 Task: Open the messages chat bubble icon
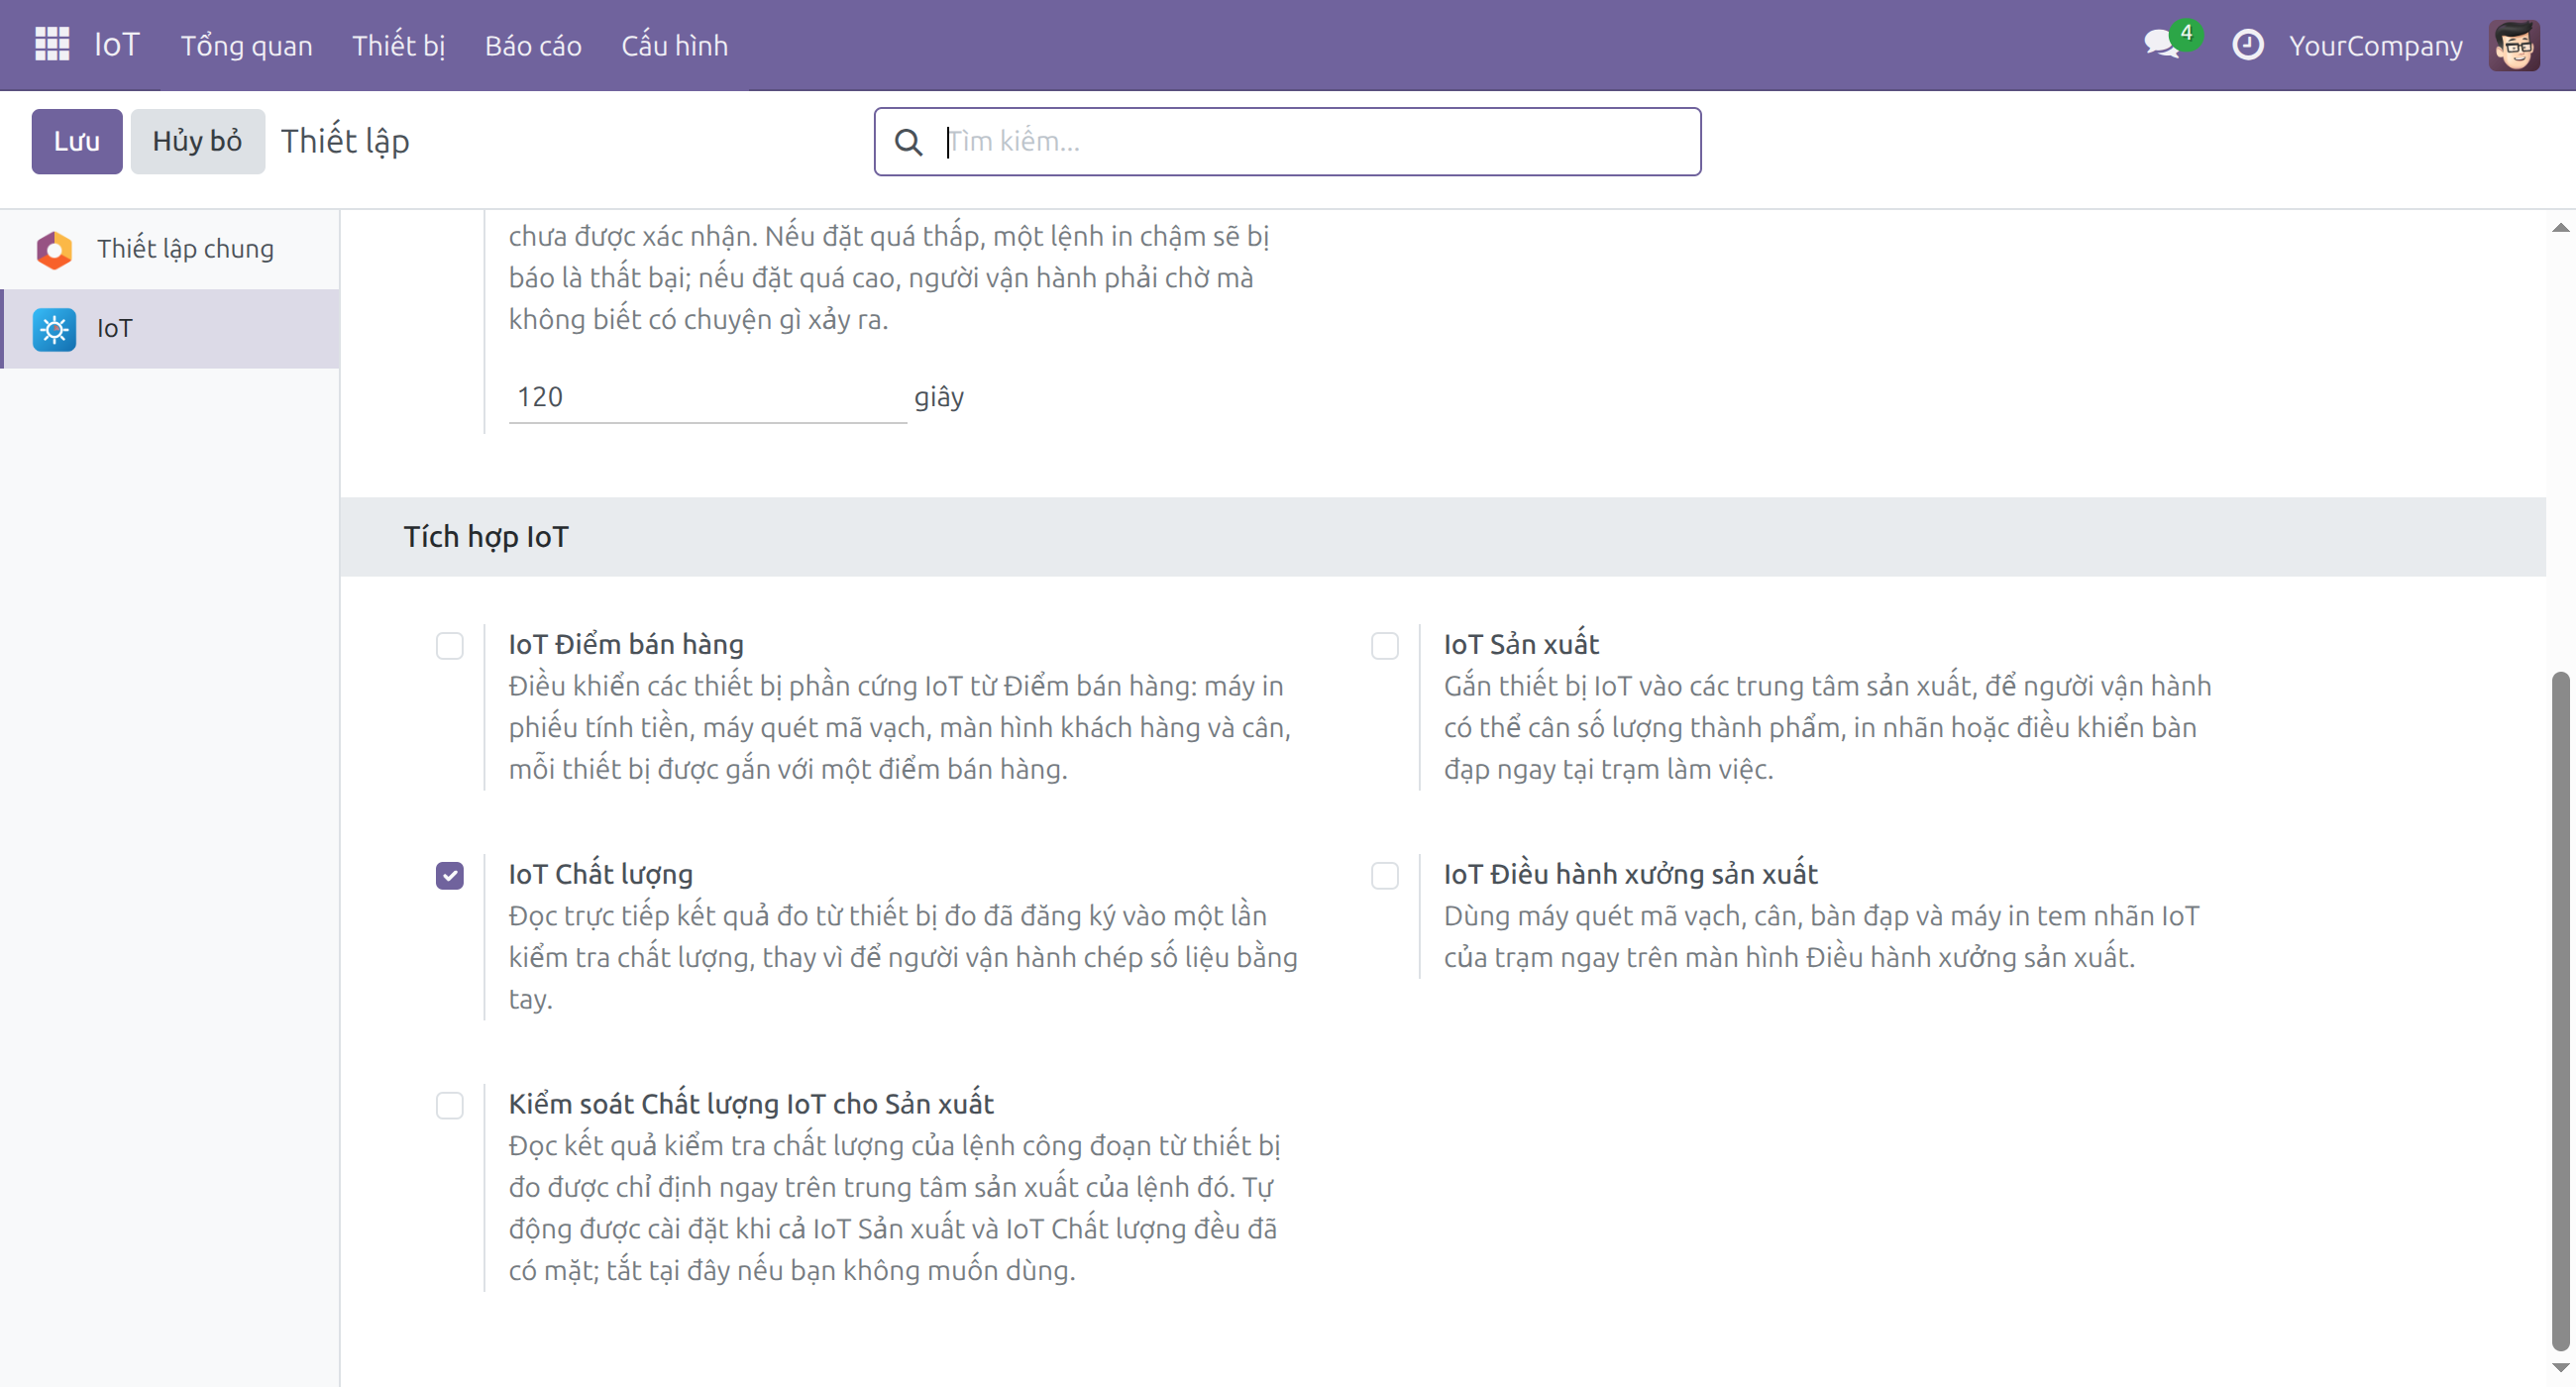tap(2162, 44)
